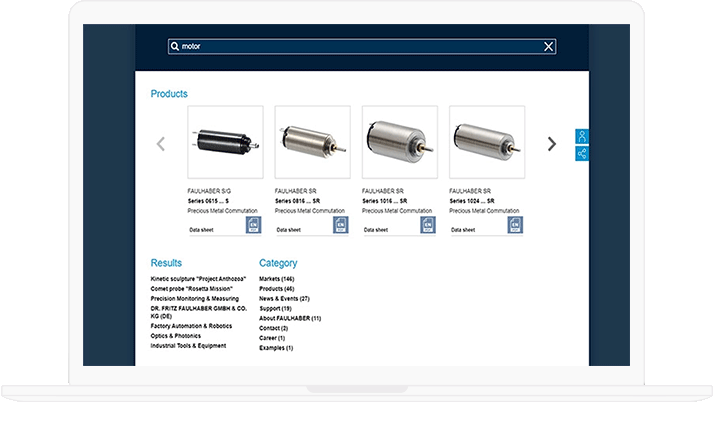Image resolution: width=715 pixels, height=430 pixels.
Task: Filter by category Support (19)
Action: point(275,309)
